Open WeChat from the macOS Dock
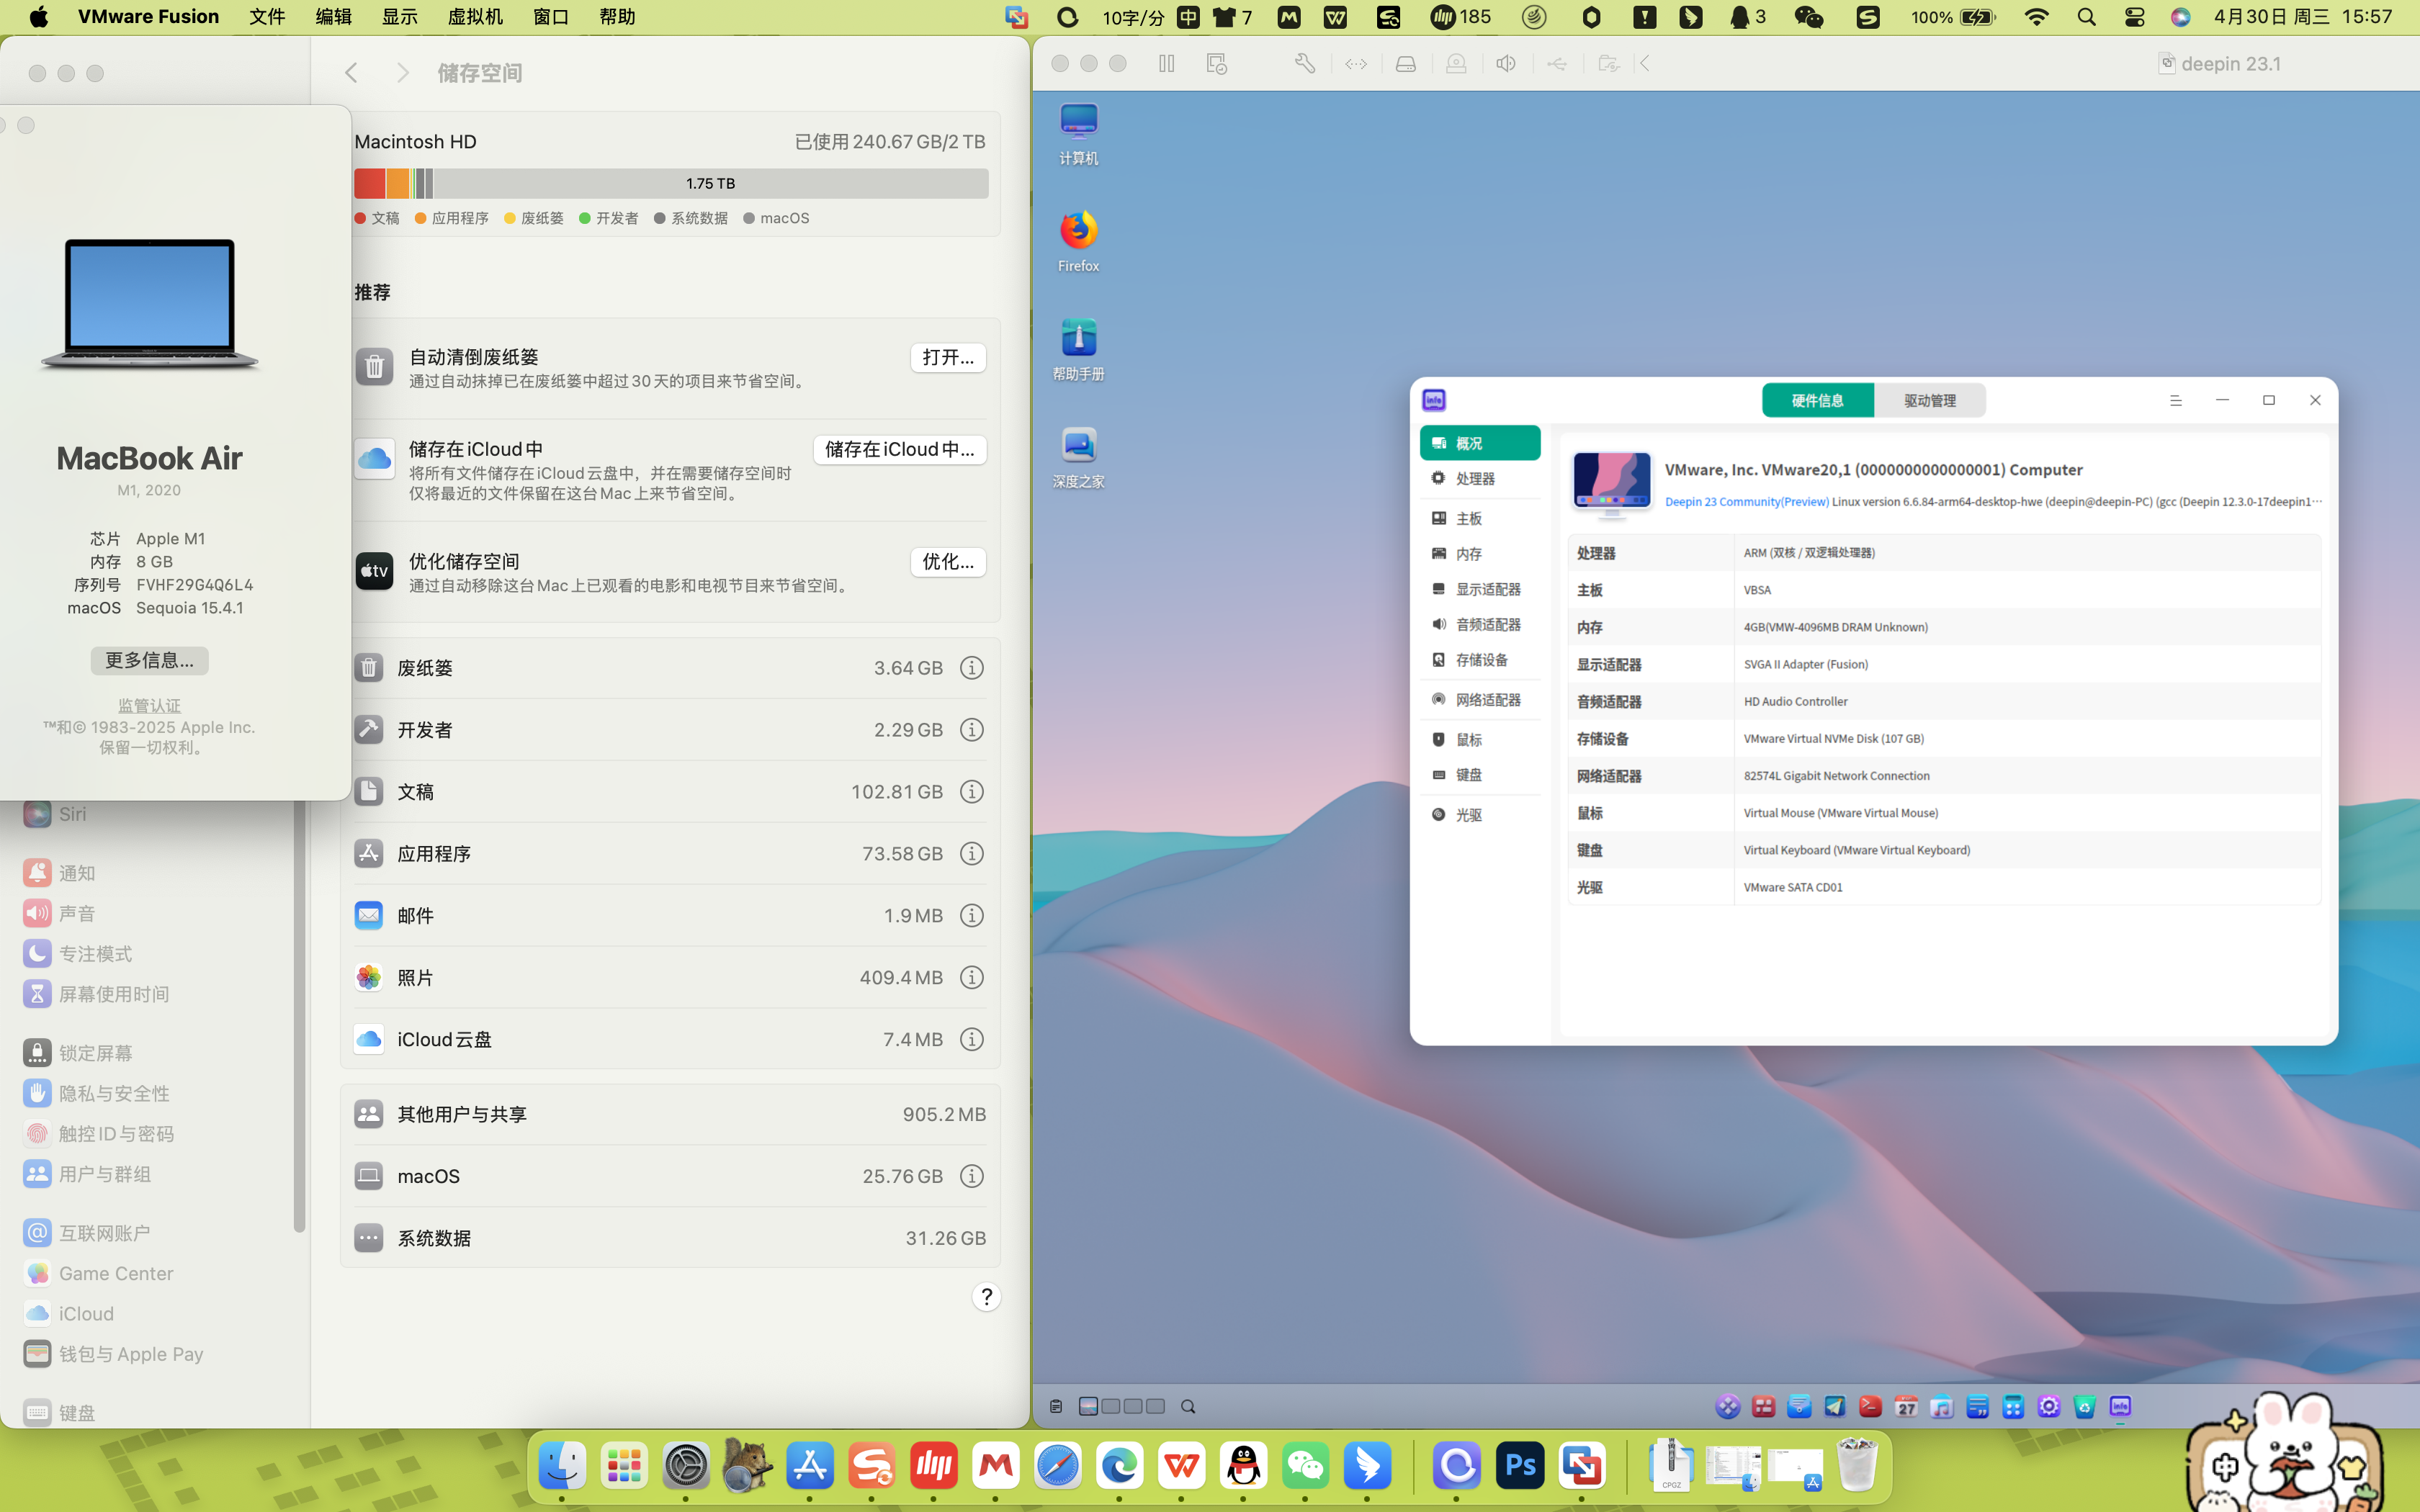2420x1512 pixels. click(1305, 1466)
